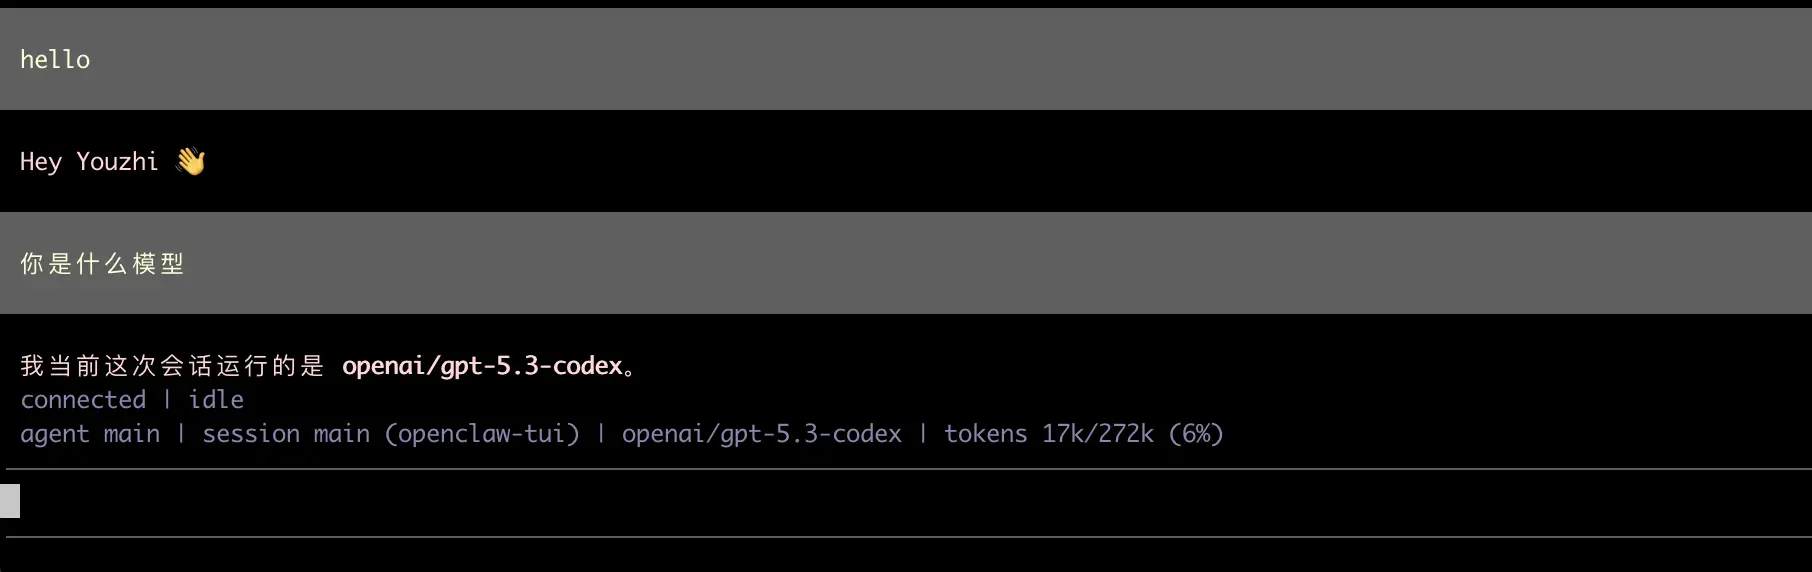Click 'session main (openclaw-tui)' status item

390,434
